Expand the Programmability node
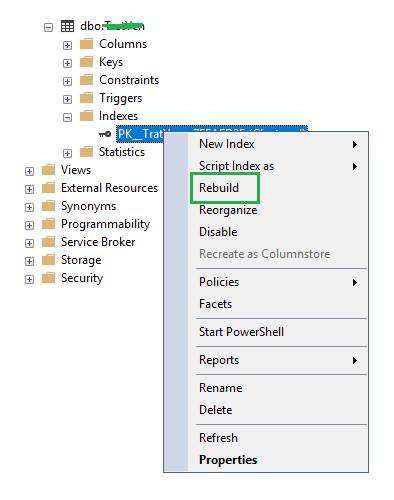 (x=29, y=225)
